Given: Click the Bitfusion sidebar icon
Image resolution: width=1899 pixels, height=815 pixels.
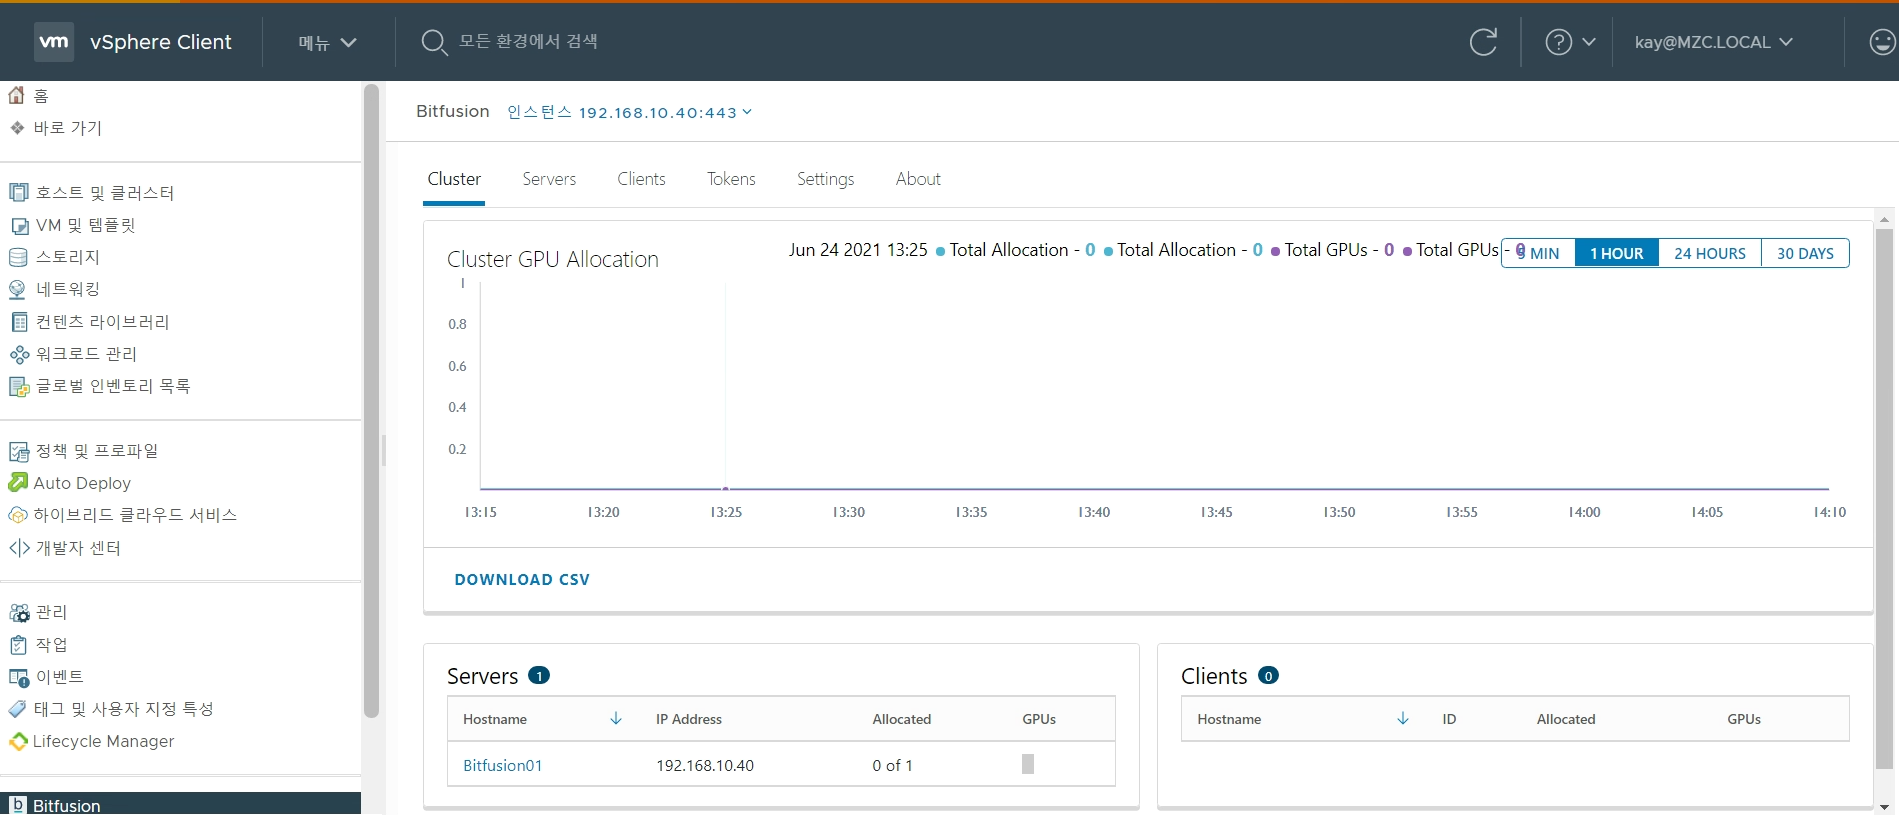Looking at the screenshot, I should [17, 805].
